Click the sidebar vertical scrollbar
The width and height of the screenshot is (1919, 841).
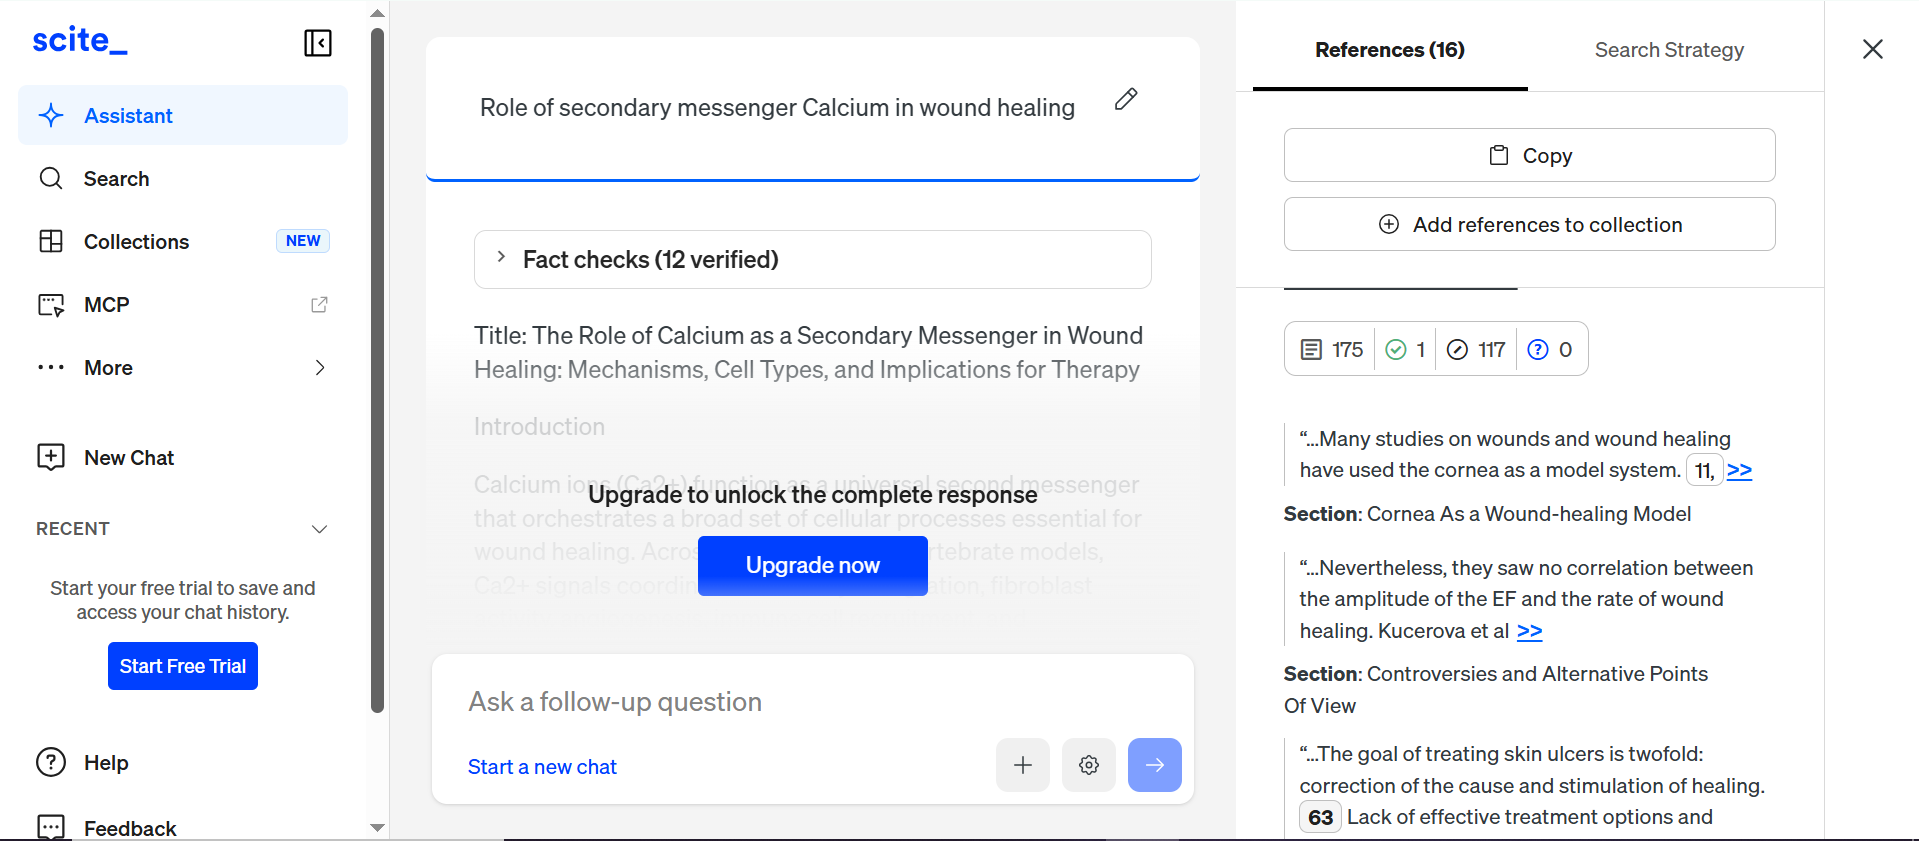click(x=377, y=370)
